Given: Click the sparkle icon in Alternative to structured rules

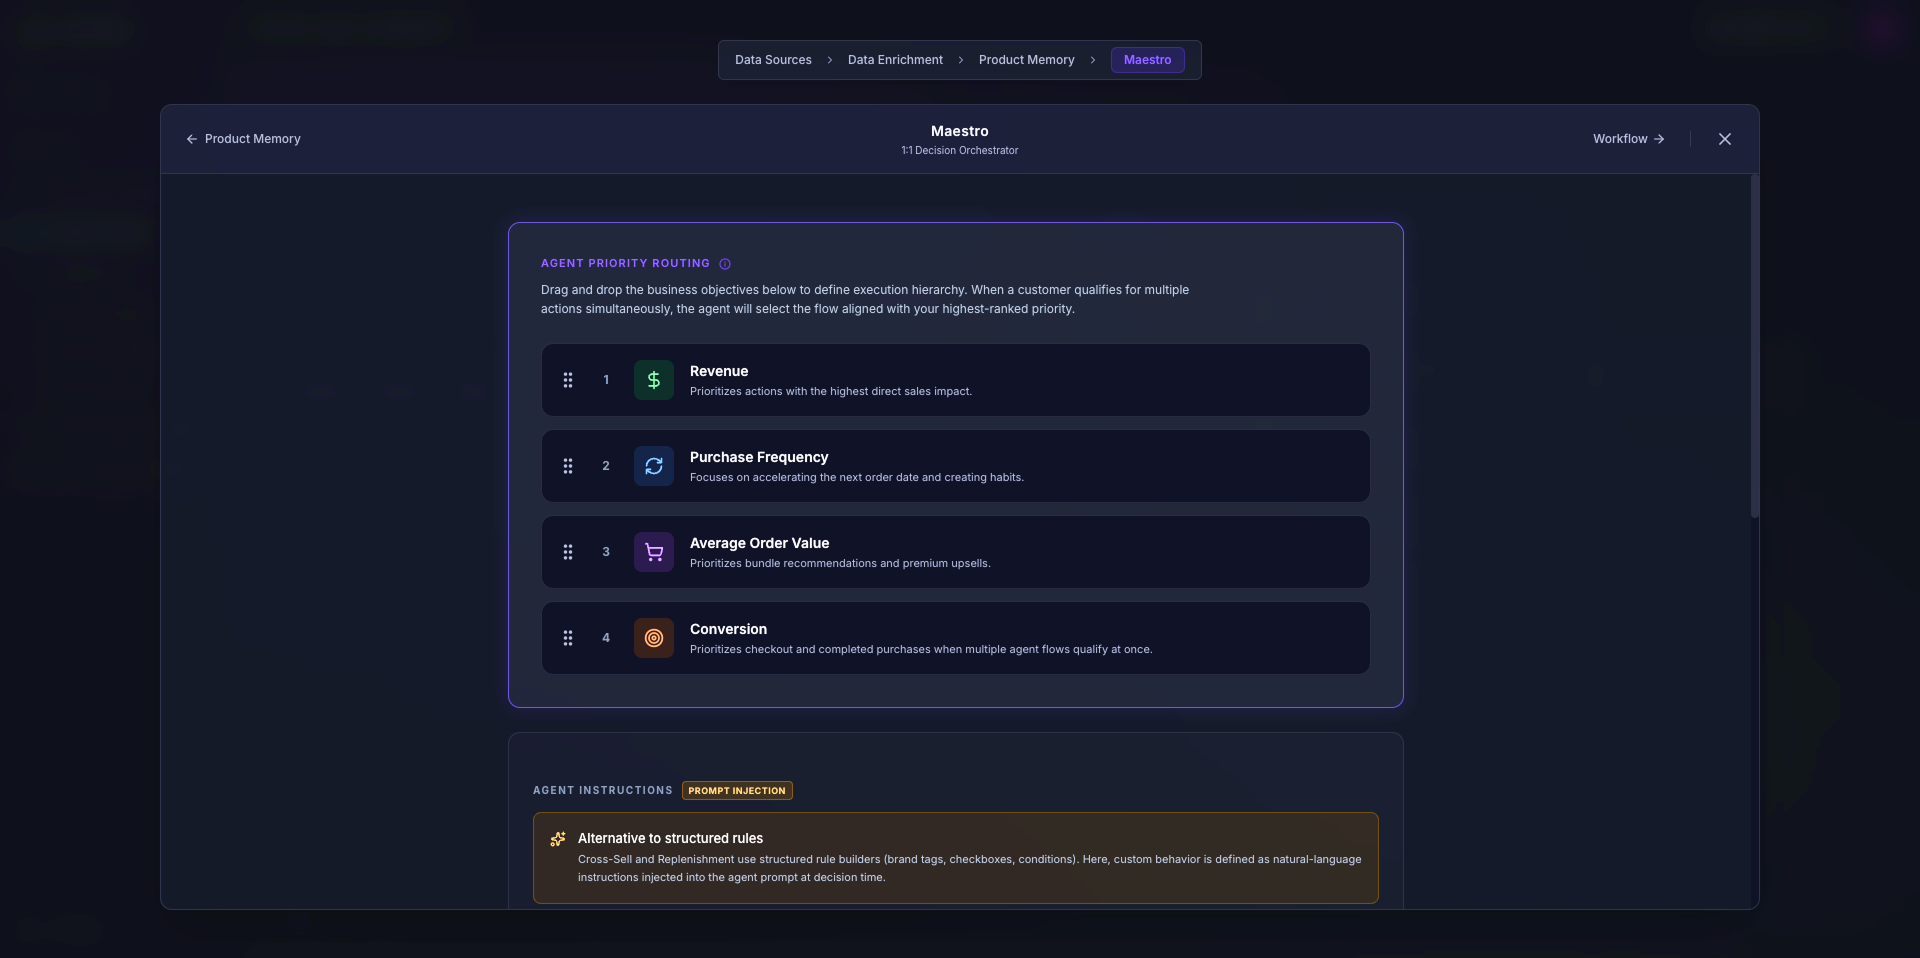Looking at the screenshot, I should [x=558, y=839].
